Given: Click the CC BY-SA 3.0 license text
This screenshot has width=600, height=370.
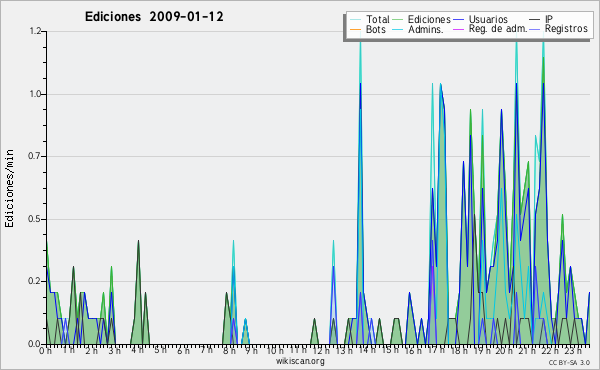Looking at the screenshot, I should click(x=569, y=362).
